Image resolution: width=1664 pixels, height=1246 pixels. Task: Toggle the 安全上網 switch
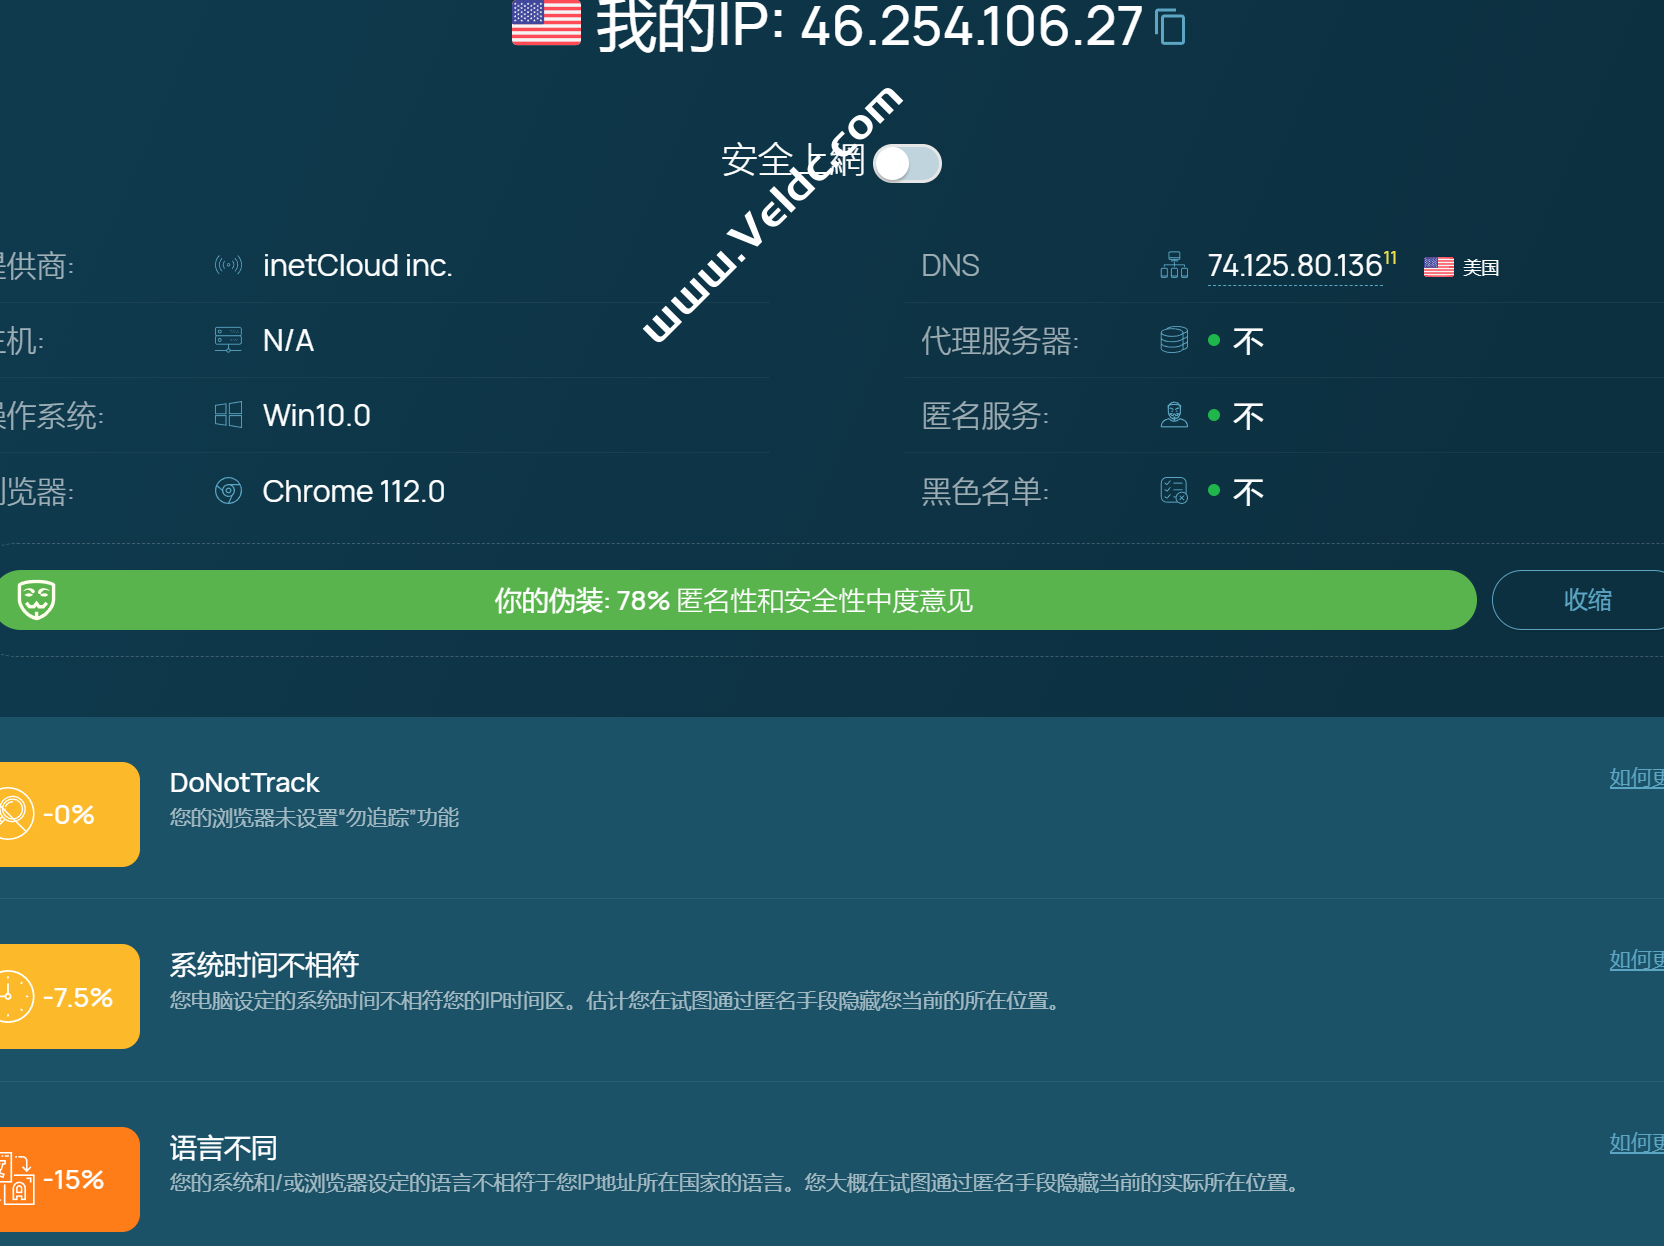pyautogui.click(x=907, y=163)
